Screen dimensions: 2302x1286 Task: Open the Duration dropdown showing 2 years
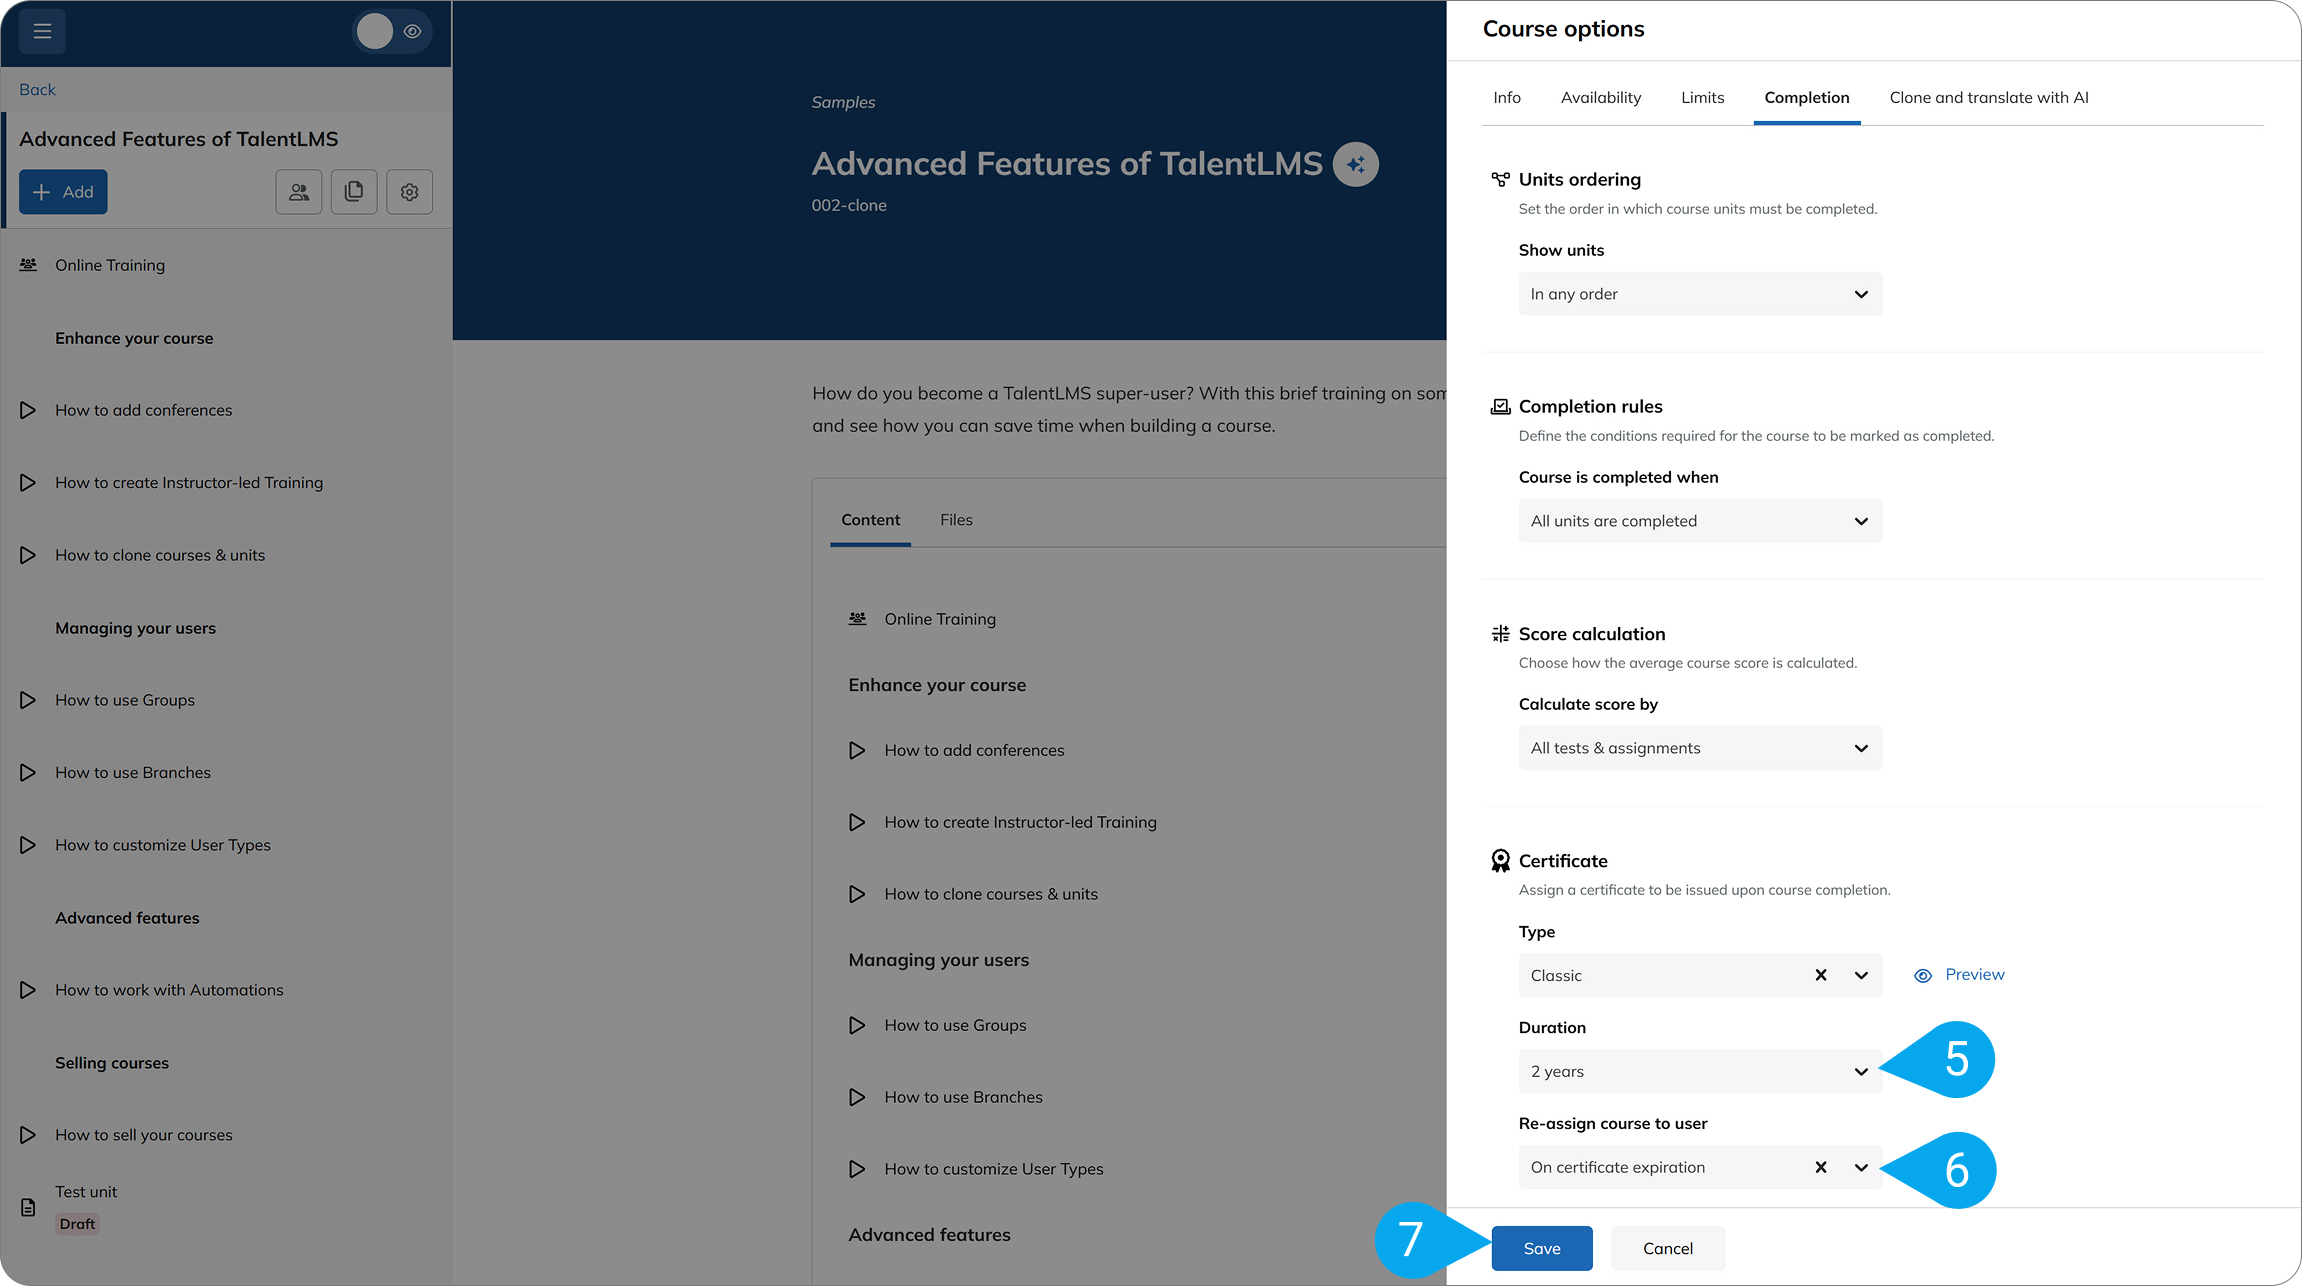click(x=1700, y=1071)
